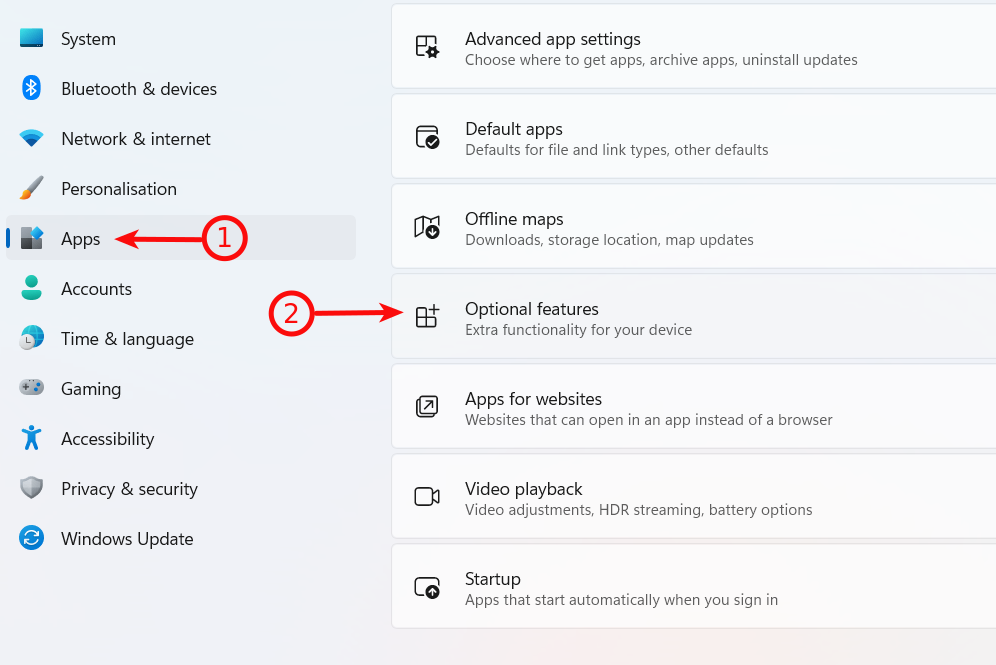Click the Optional features grid-plus icon

pyautogui.click(x=427, y=316)
